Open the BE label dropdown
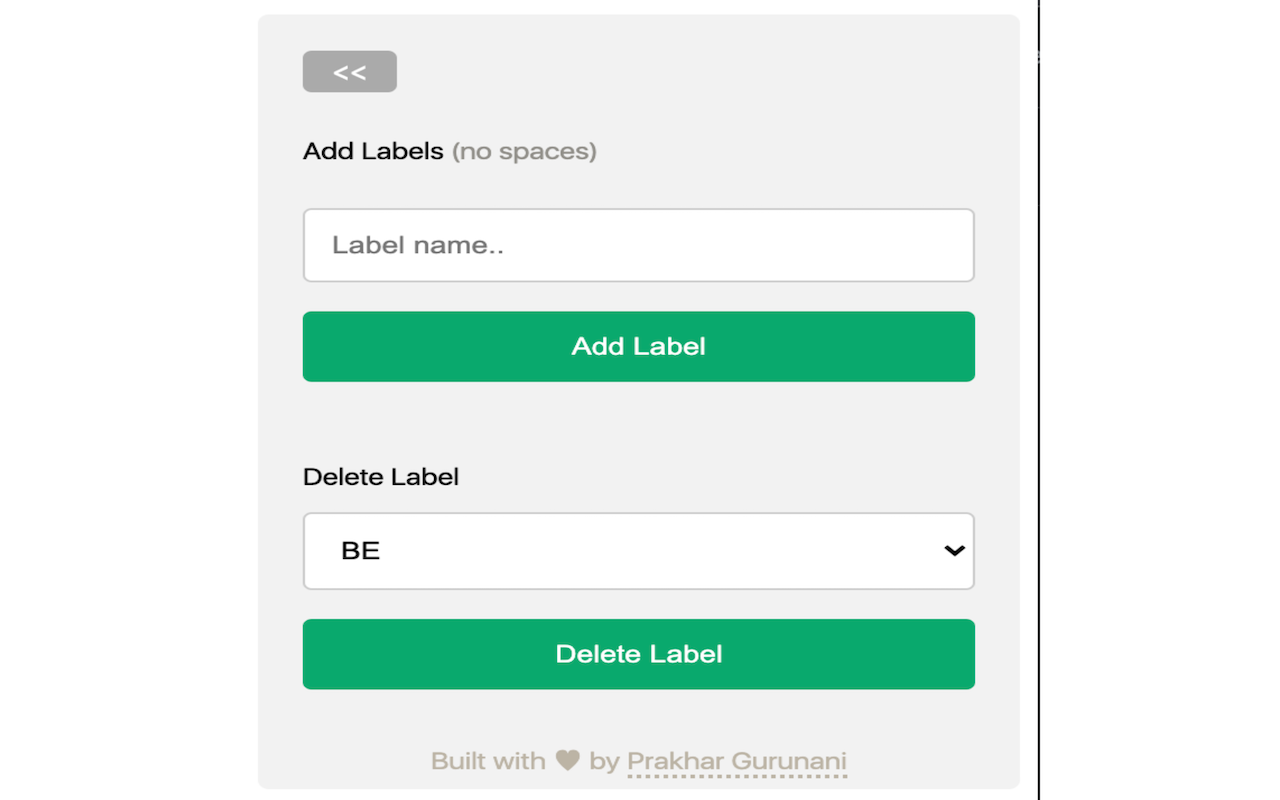 point(638,551)
